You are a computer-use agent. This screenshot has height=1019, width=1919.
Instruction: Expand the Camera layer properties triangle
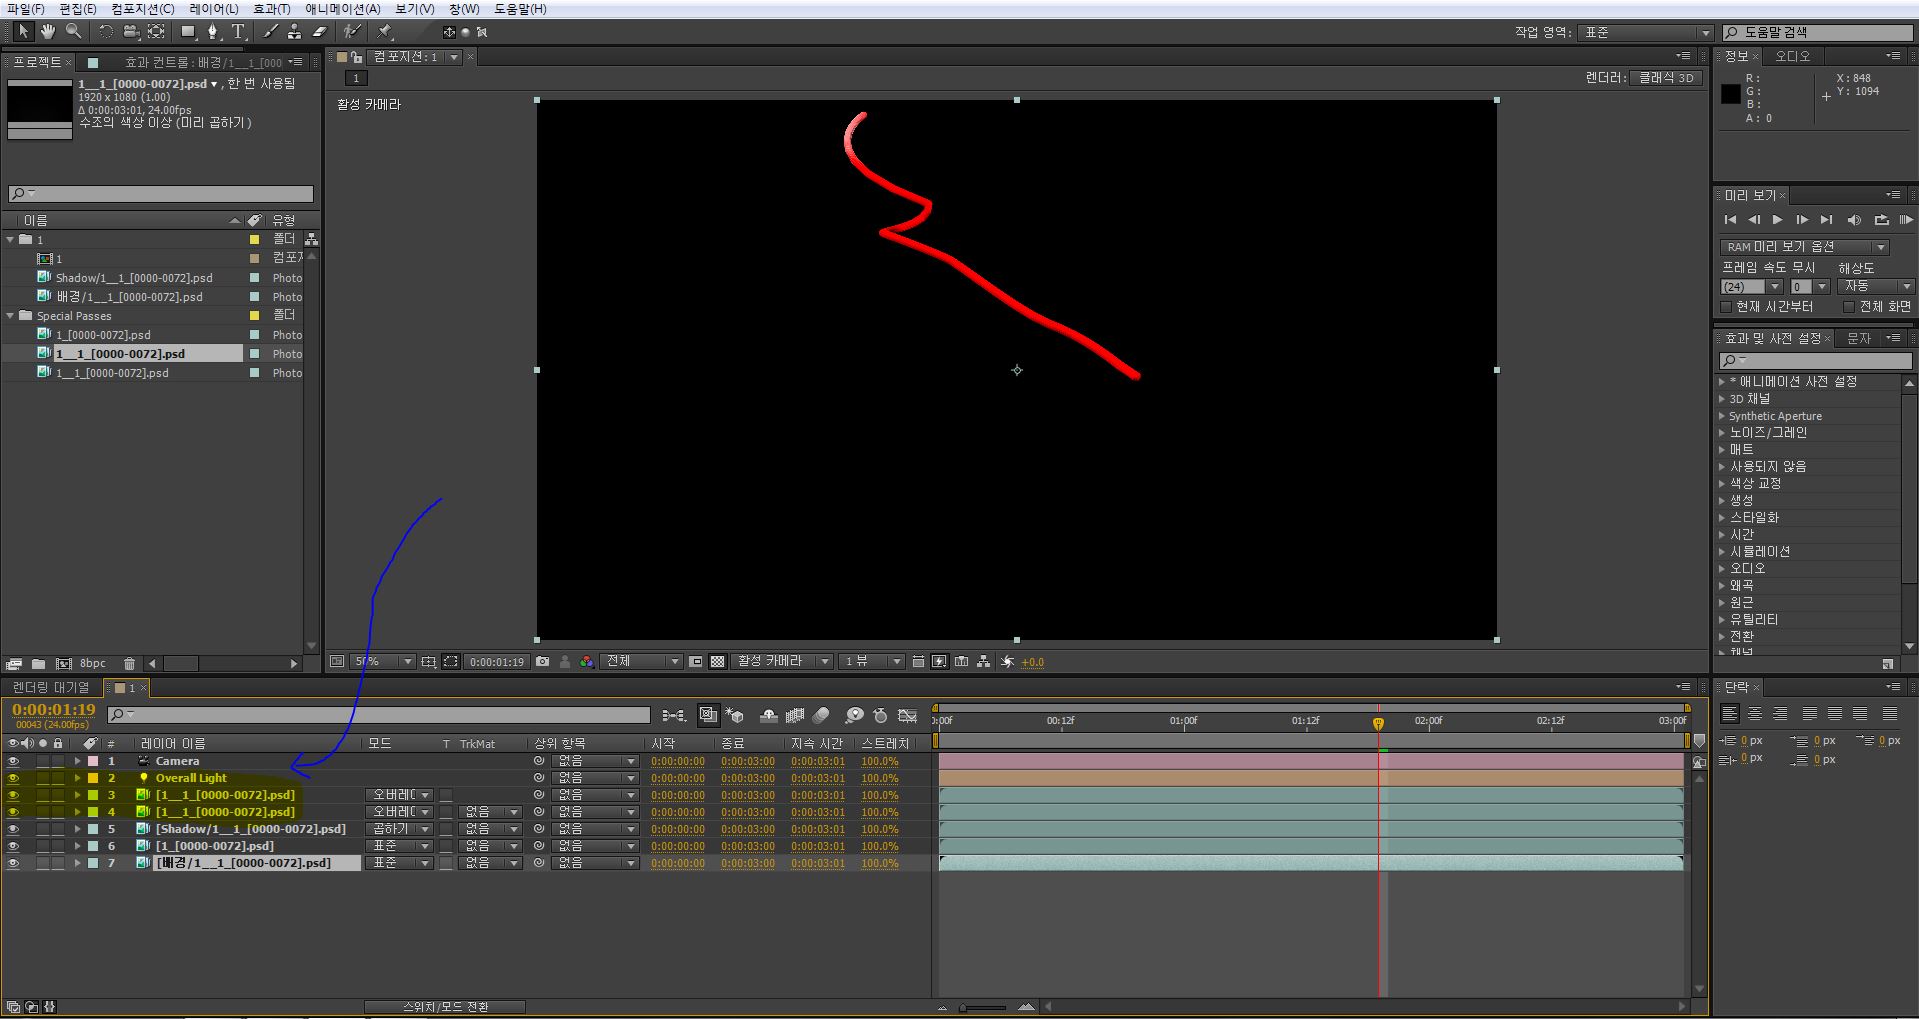77,761
